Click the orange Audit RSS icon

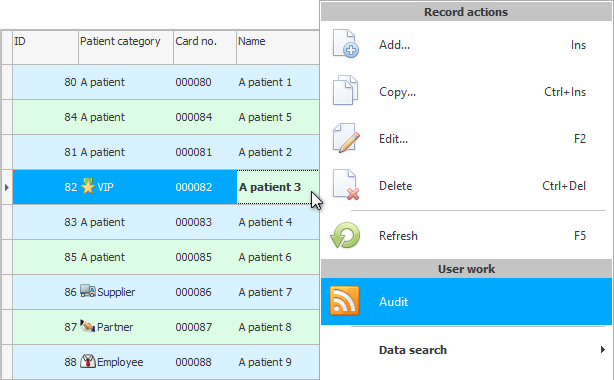pyautogui.click(x=345, y=301)
